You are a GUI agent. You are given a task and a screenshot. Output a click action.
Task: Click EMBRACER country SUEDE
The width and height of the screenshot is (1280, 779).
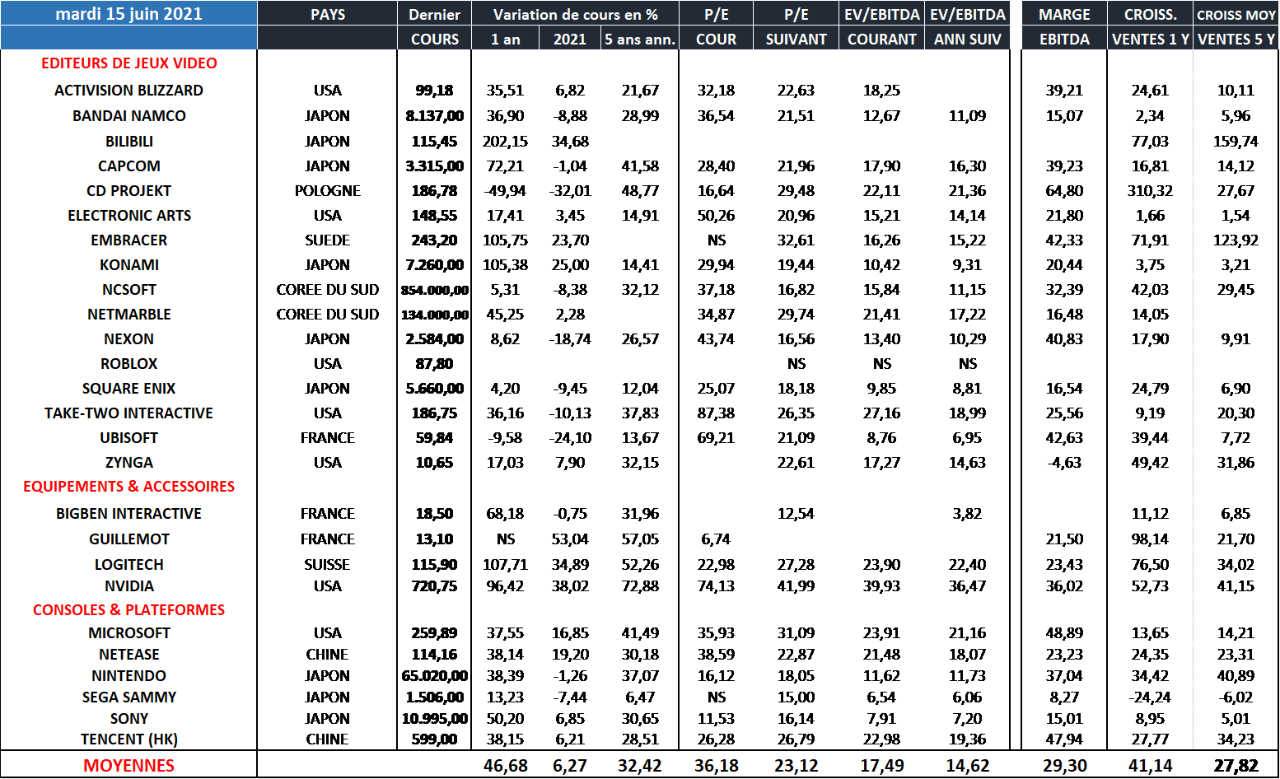point(328,241)
